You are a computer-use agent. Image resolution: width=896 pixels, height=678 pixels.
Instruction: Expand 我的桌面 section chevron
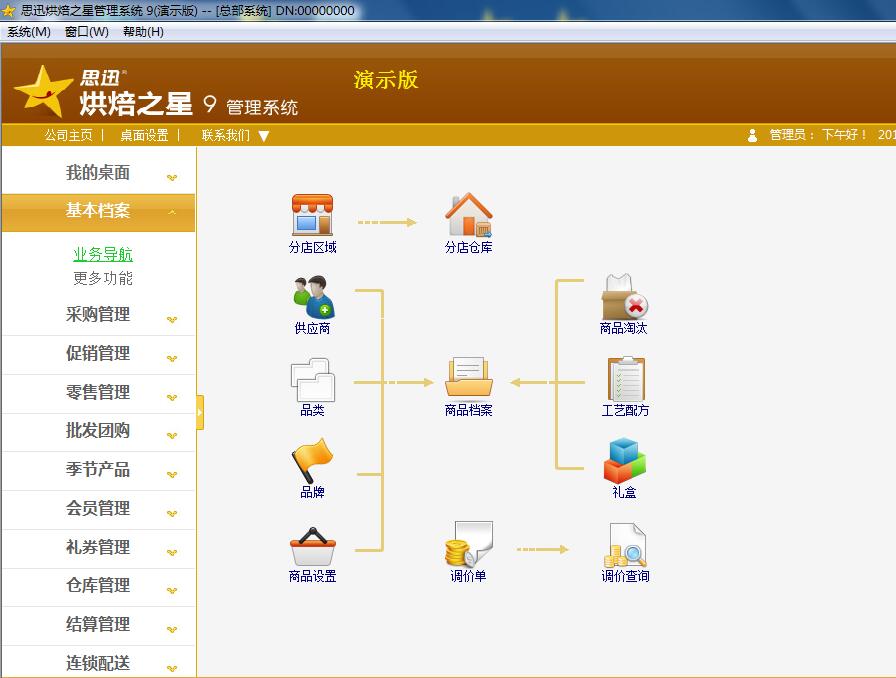pyautogui.click(x=171, y=177)
